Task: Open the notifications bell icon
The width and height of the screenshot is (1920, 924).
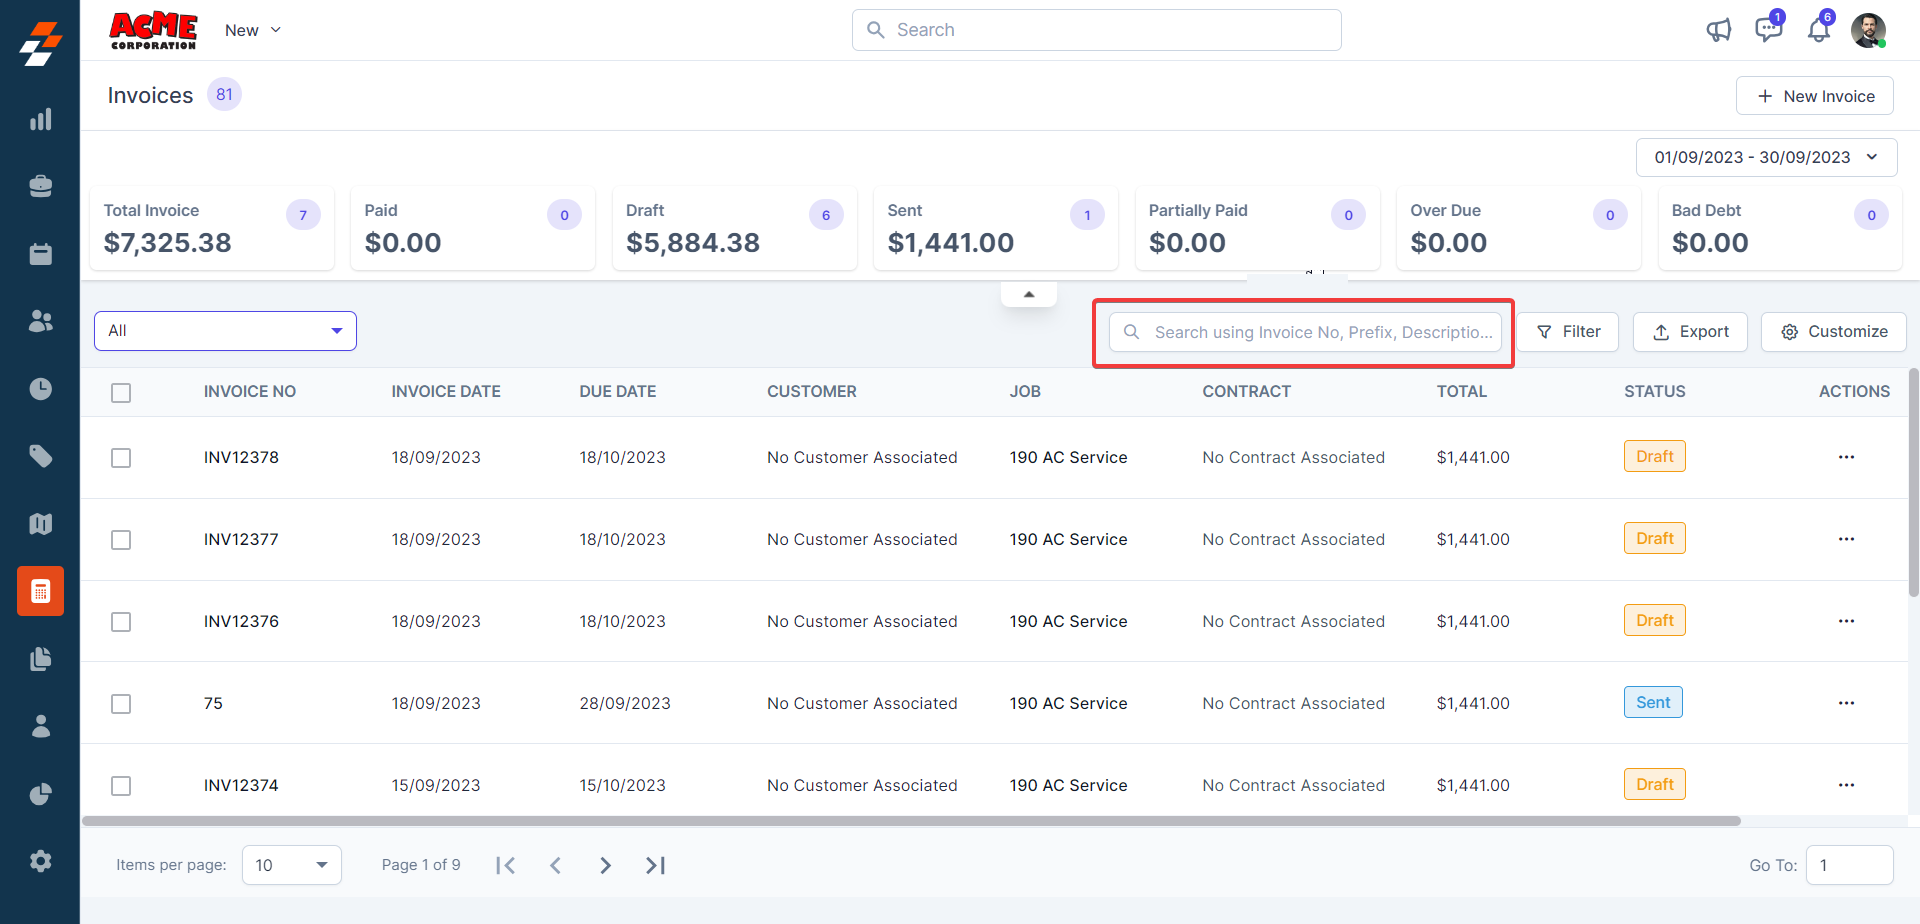Action: [1818, 30]
